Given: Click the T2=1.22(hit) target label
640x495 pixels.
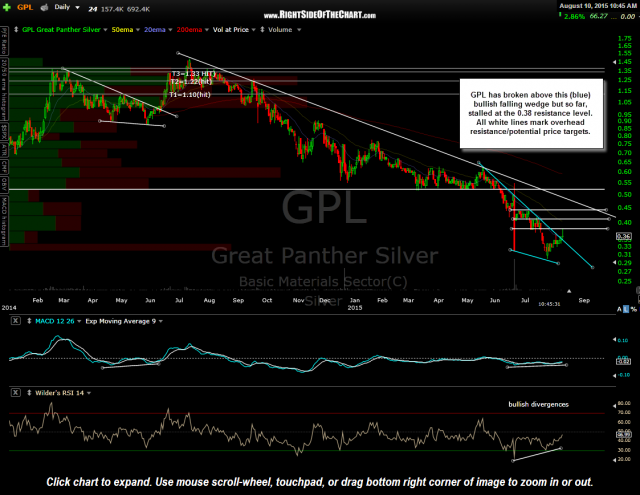Looking at the screenshot, I should 191,82.
